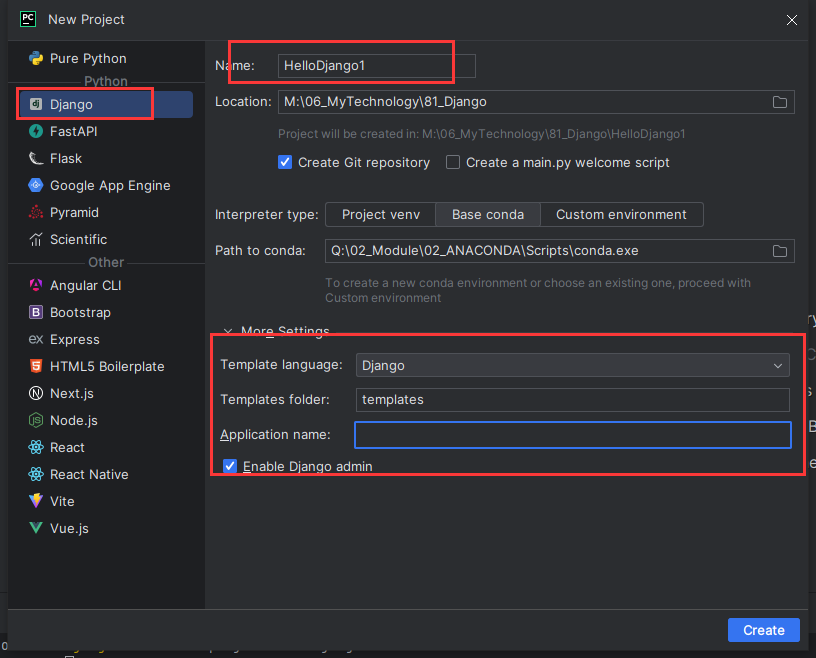The image size is (816, 658).
Task: Click the Scientific chart icon
Action: [36, 239]
